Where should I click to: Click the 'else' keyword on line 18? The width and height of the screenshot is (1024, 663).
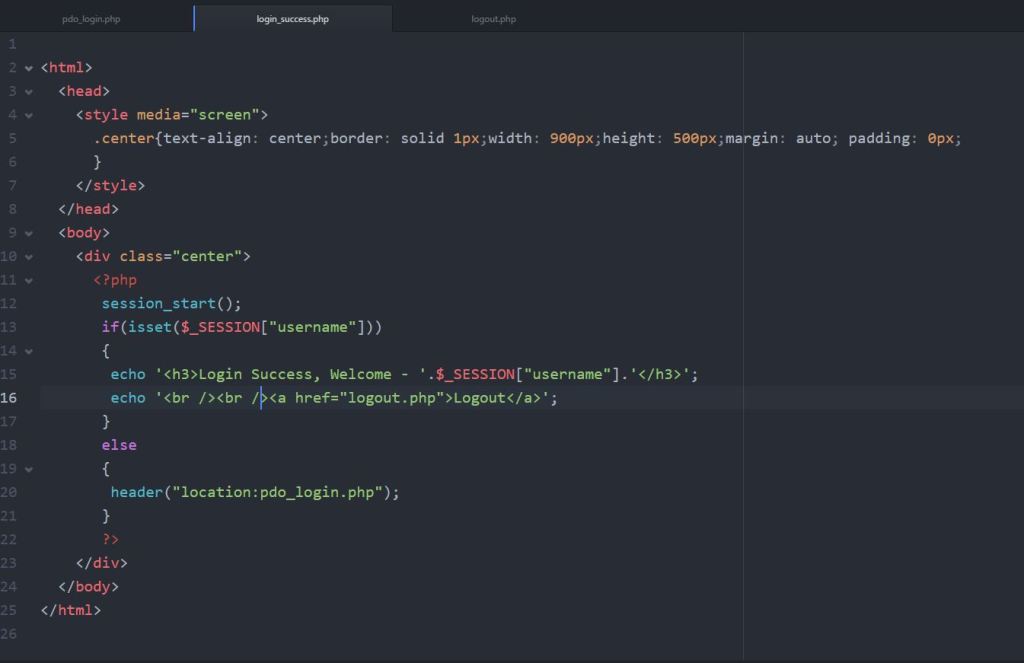[x=119, y=445]
